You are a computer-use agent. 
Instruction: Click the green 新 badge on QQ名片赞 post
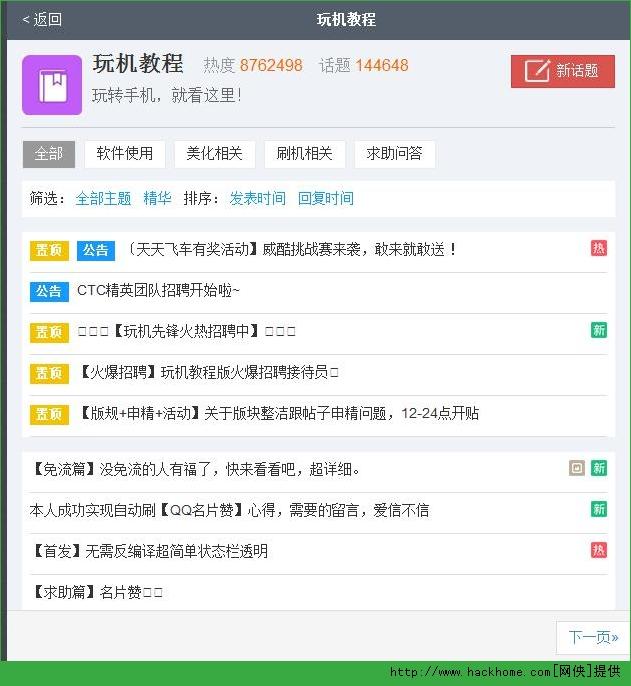598,509
